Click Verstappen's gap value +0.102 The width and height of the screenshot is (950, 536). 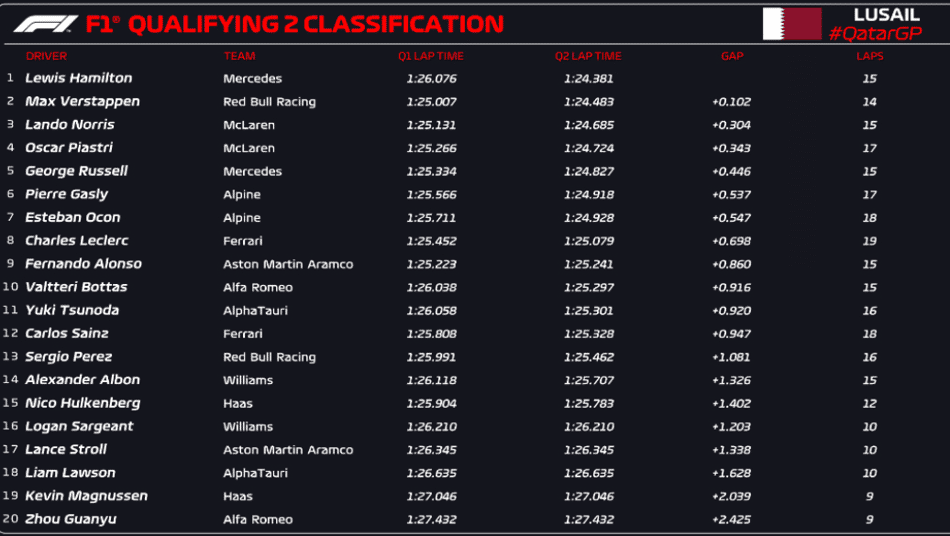pos(731,102)
